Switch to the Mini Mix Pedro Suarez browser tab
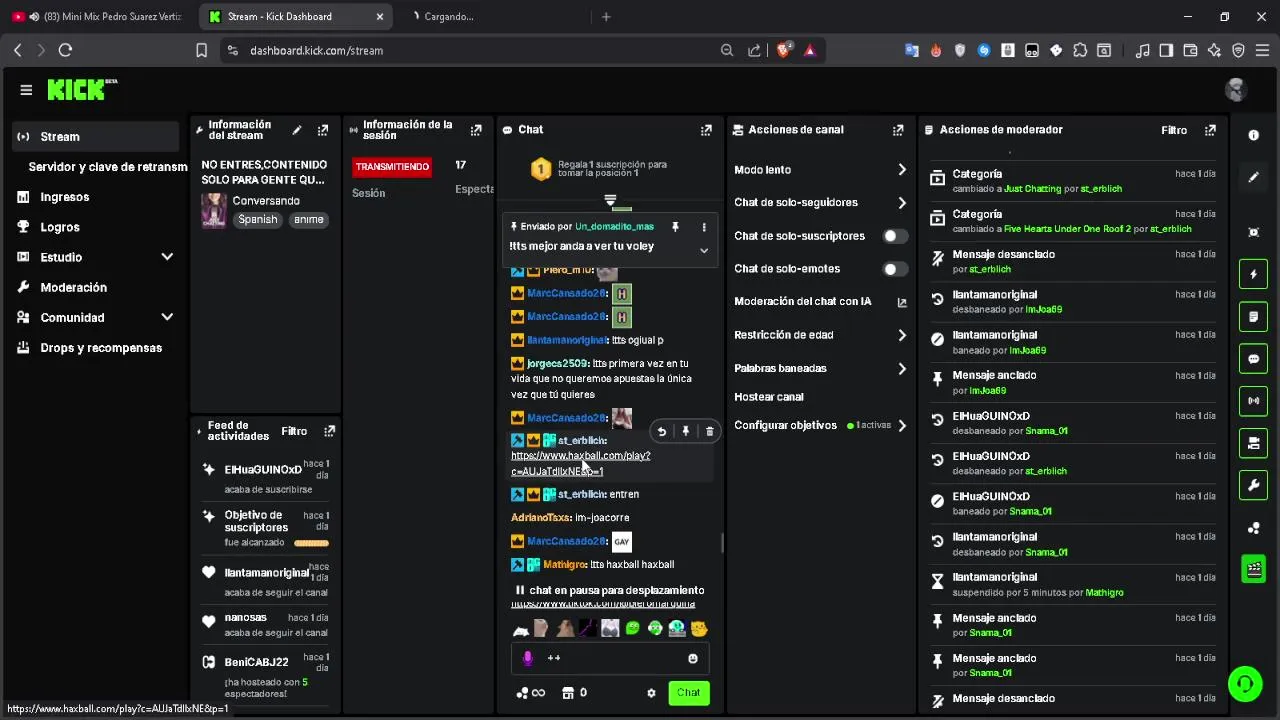Image resolution: width=1280 pixels, height=720 pixels. (x=98, y=16)
